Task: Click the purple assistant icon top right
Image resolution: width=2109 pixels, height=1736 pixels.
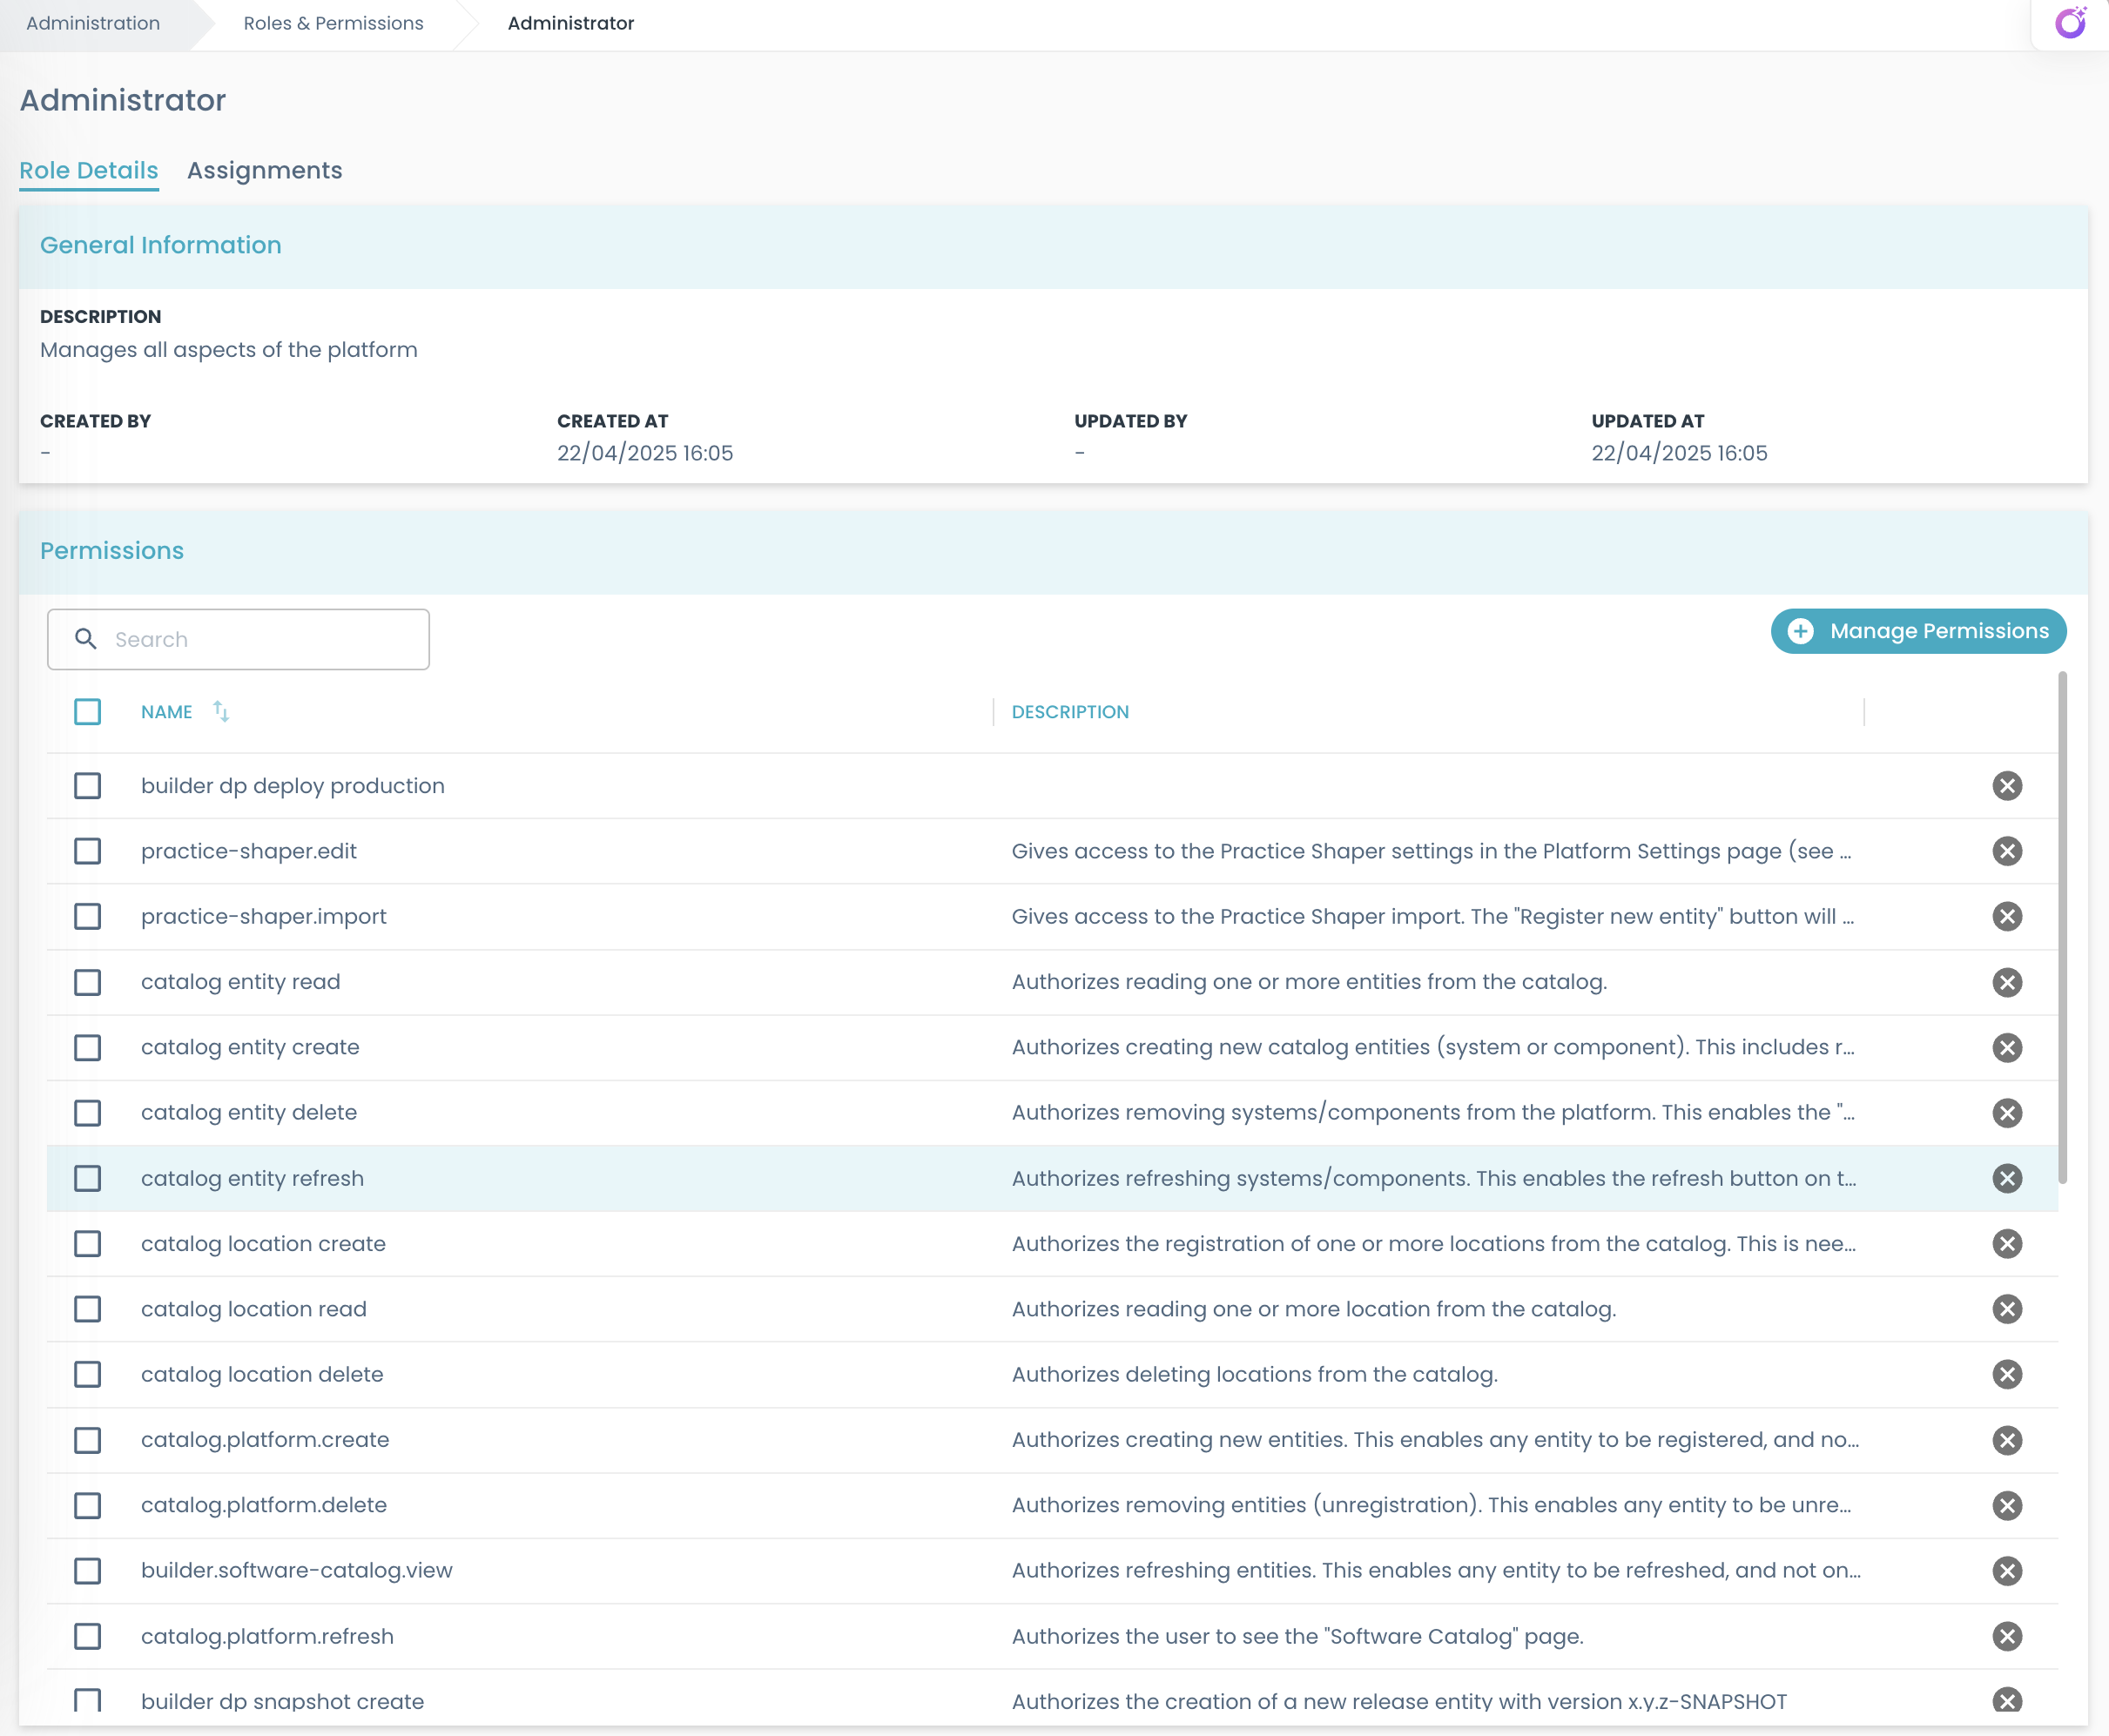Action: coord(2070,23)
